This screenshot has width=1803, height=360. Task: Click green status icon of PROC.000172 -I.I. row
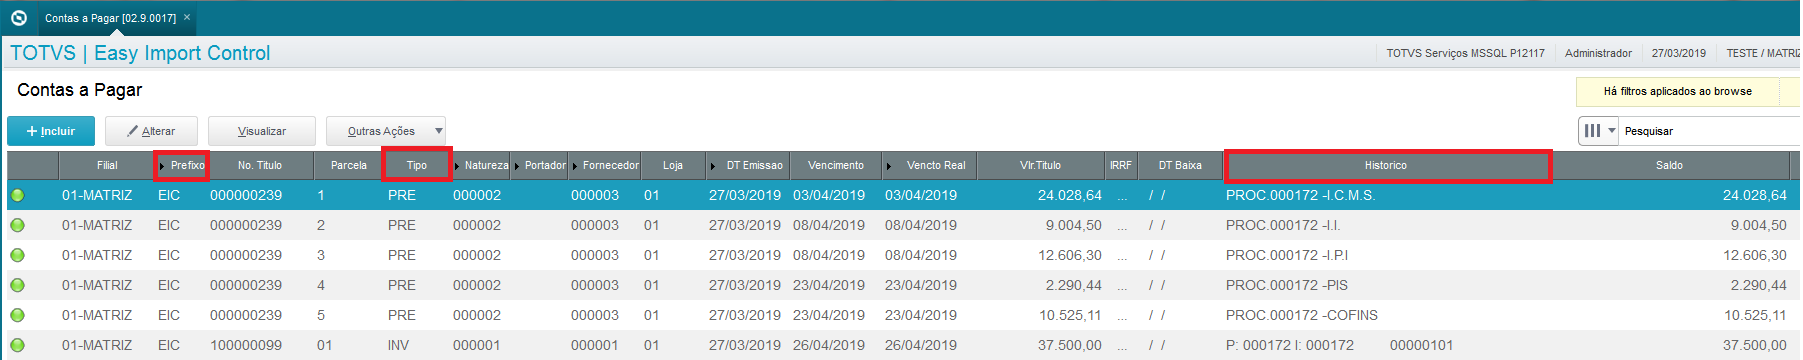pos(17,225)
